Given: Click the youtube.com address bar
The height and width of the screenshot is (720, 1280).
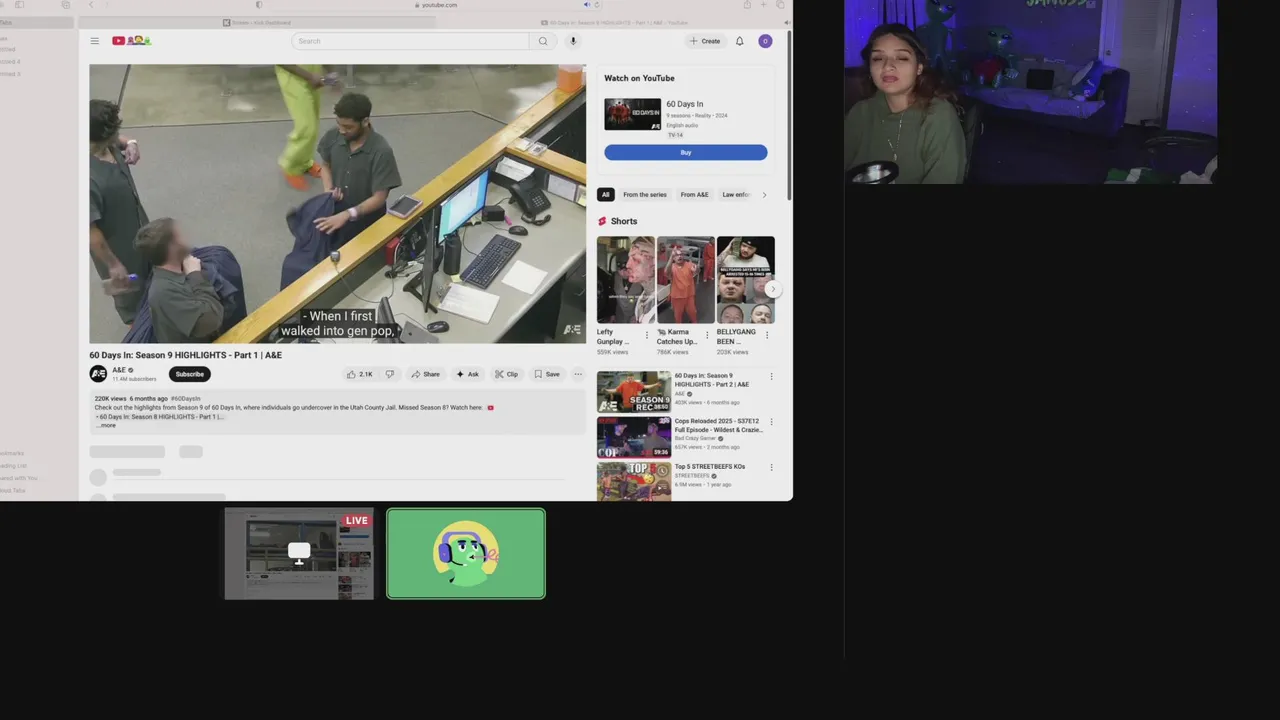Looking at the screenshot, I should [x=438, y=5].
